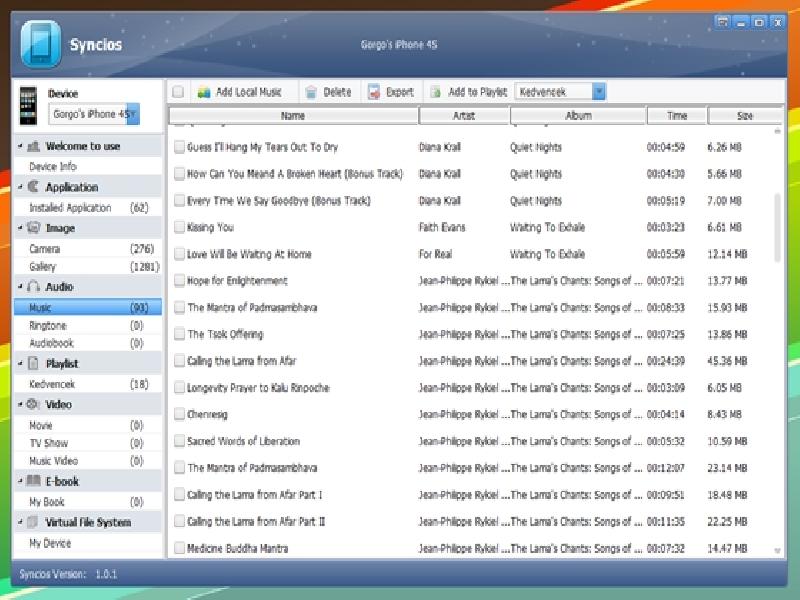
Task: Sort tracks by Size column header
Action: (745, 116)
